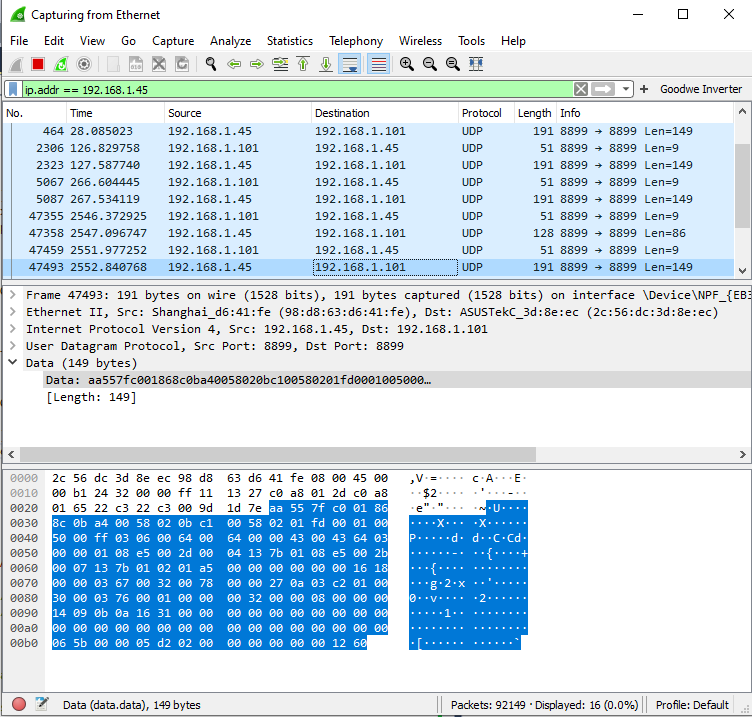
Task: Open the Analyze menu
Action: (230, 41)
